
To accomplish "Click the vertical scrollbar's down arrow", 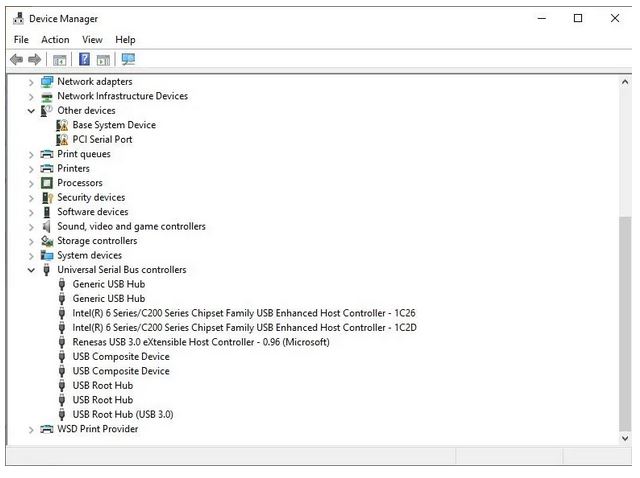I will 625,438.
